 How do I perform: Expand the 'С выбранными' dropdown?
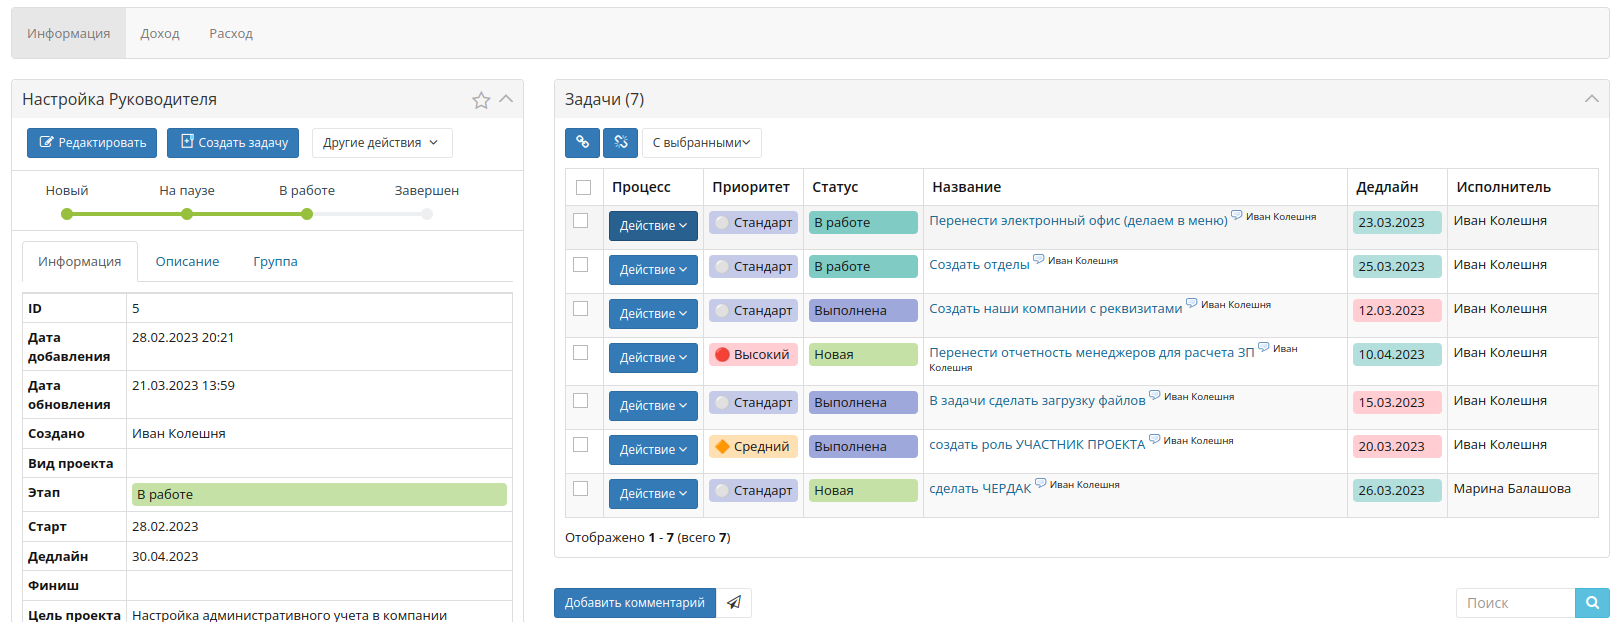(x=701, y=143)
